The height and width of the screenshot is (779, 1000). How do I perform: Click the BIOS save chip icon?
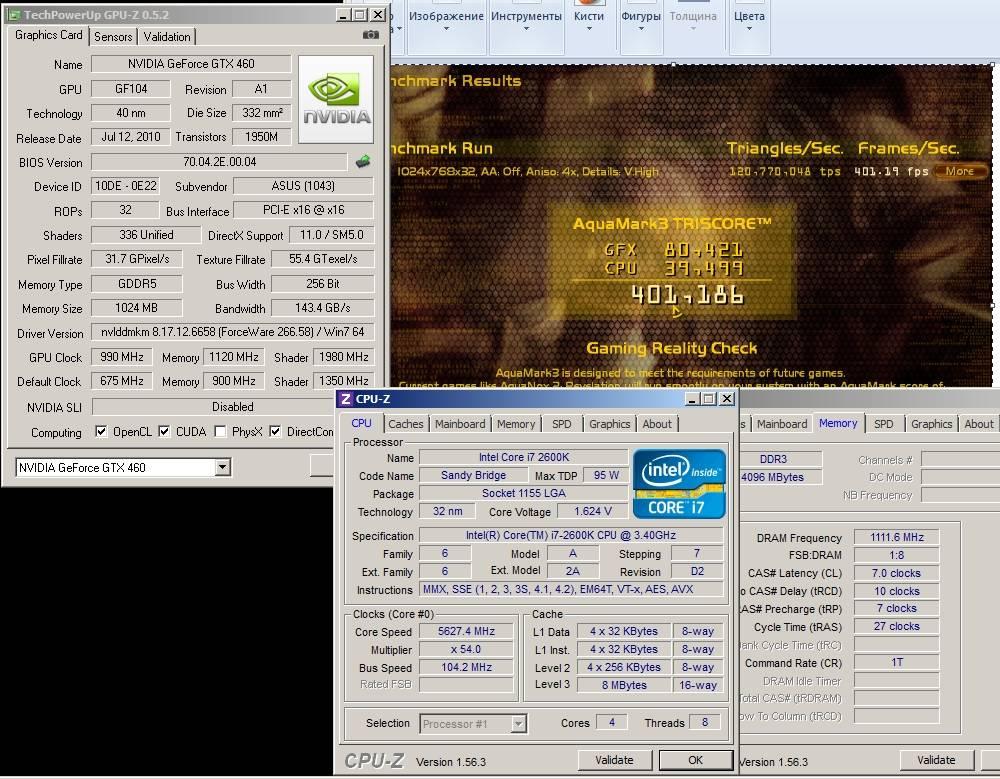363,162
